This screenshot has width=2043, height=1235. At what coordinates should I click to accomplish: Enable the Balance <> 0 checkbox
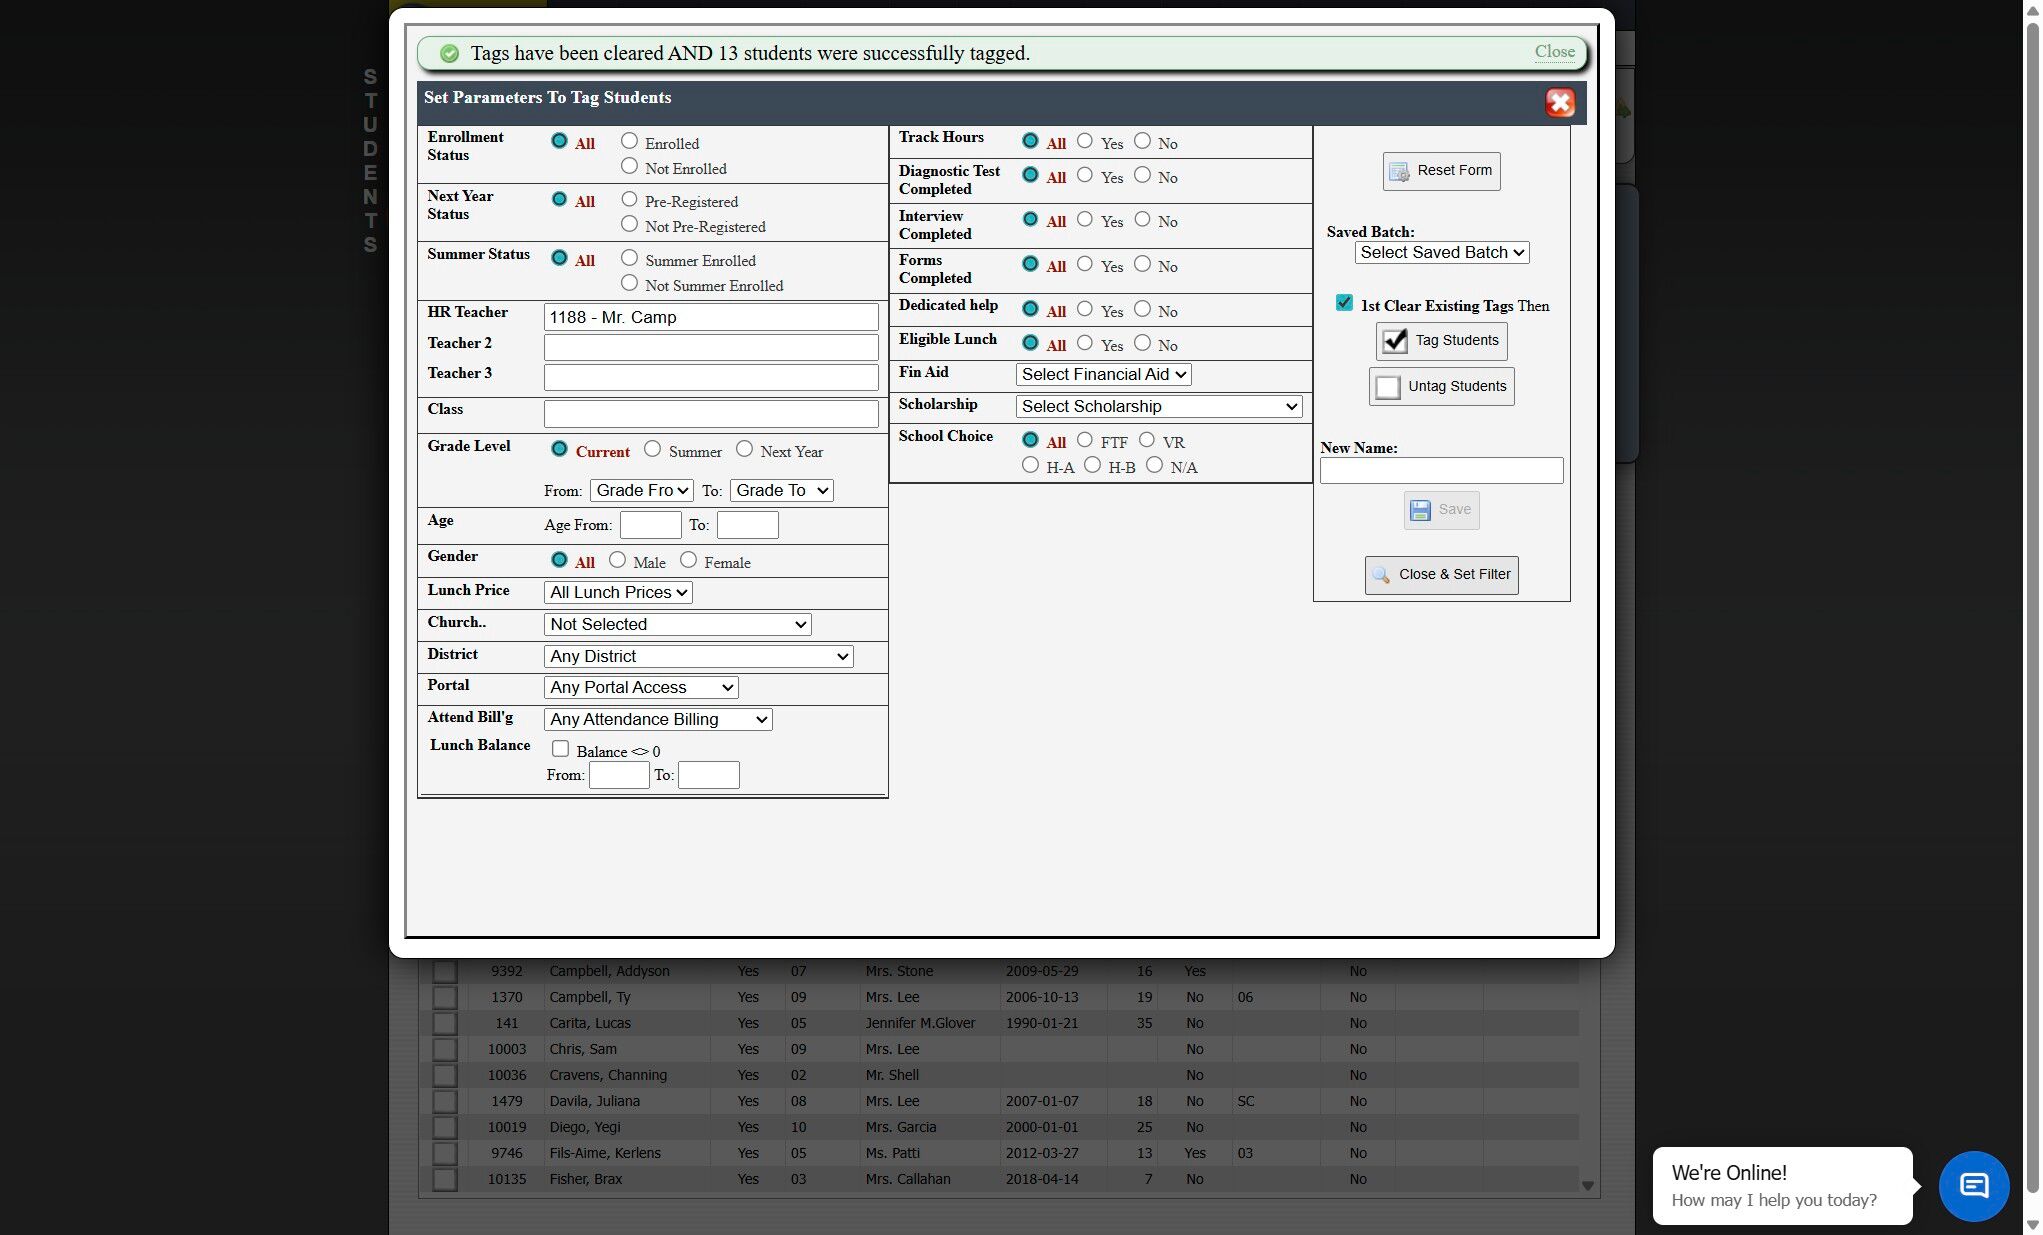(x=560, y=749)
